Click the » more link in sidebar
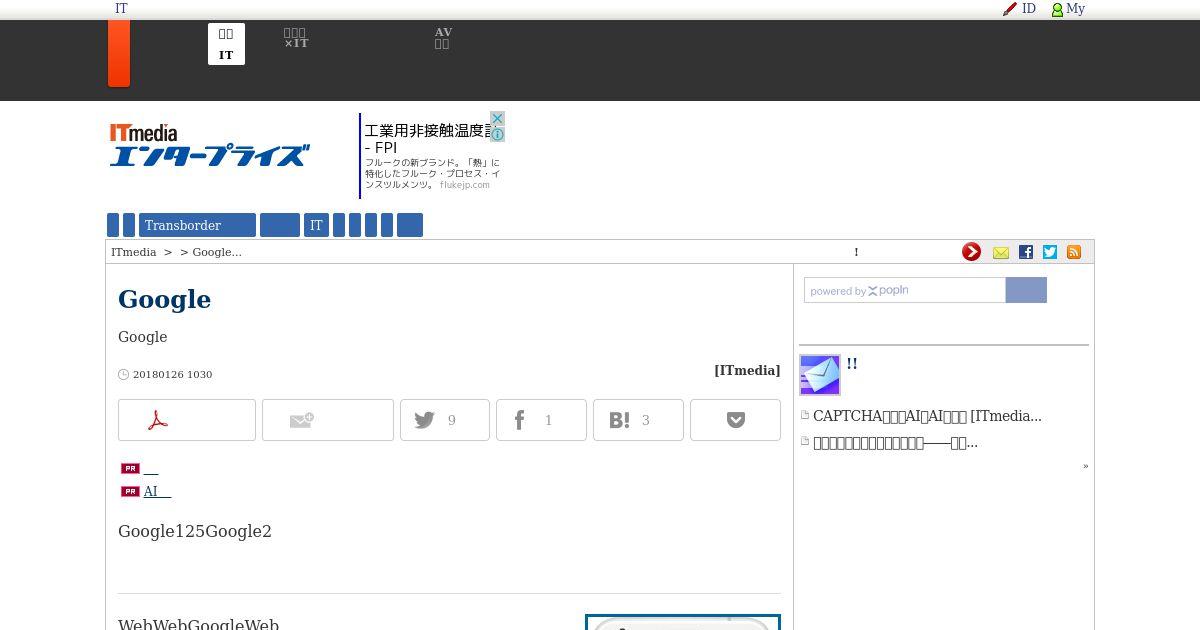The height and width of the screenshot is (630, 1200). (1085, 466)
